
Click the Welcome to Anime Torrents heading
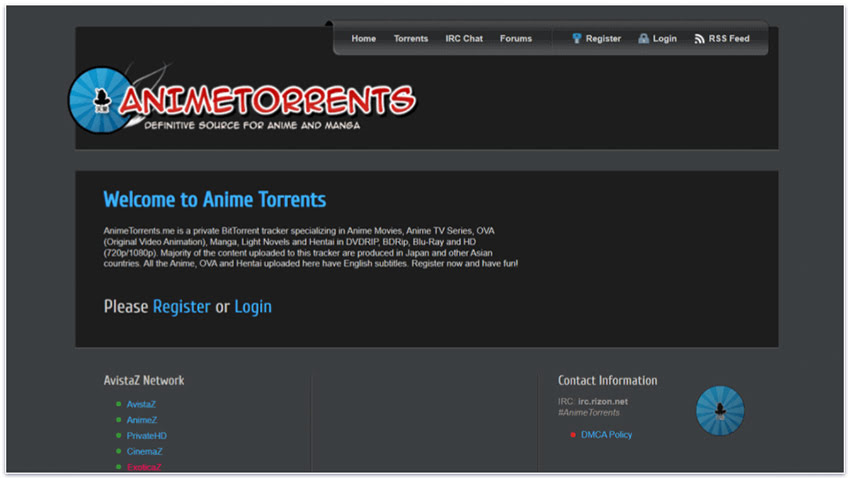point(215,199)
